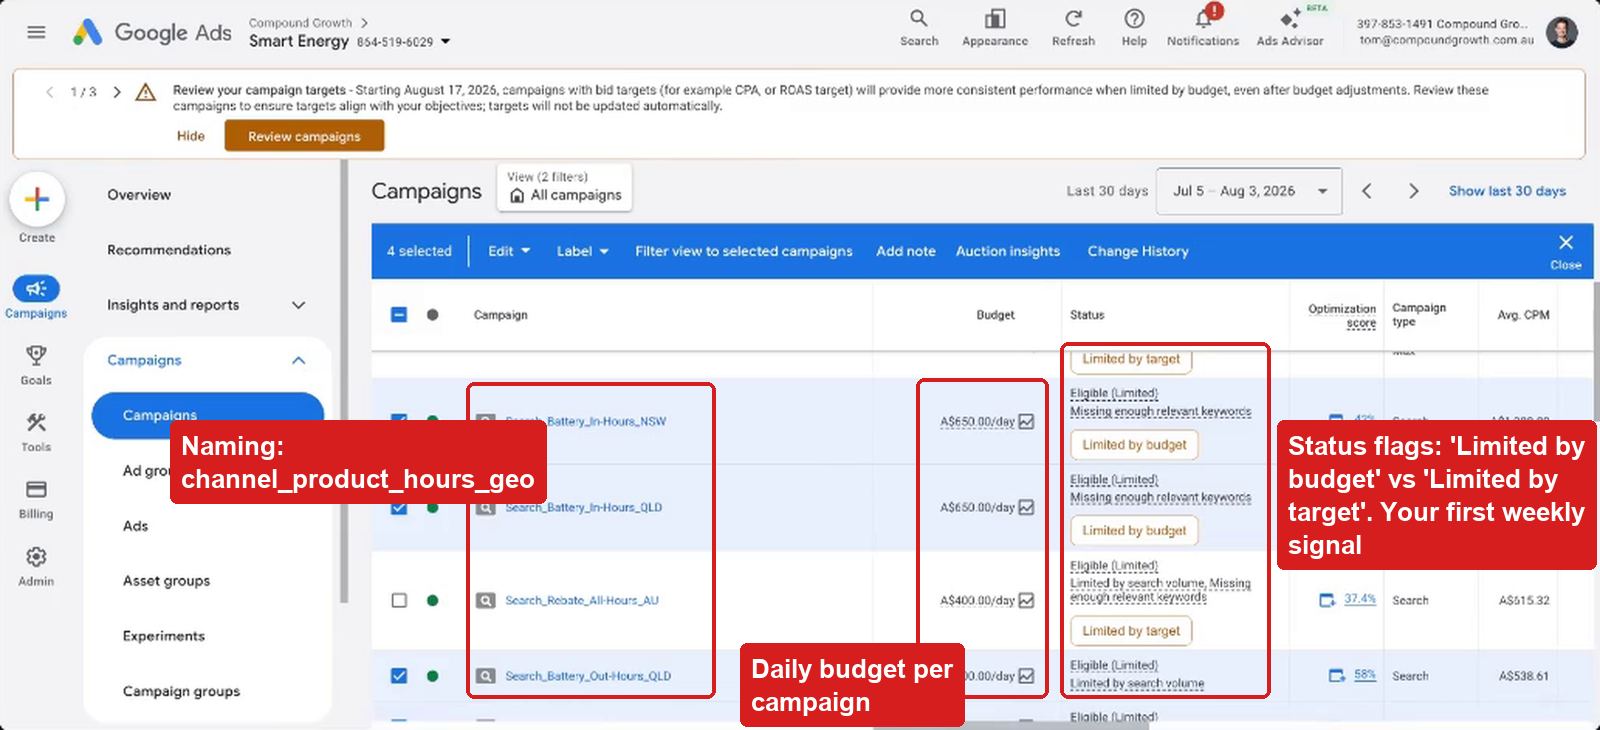This screenshot has height=730, width=1600.
Task: Open the Edit dropdown in action bar
Action: coord(509,251)
